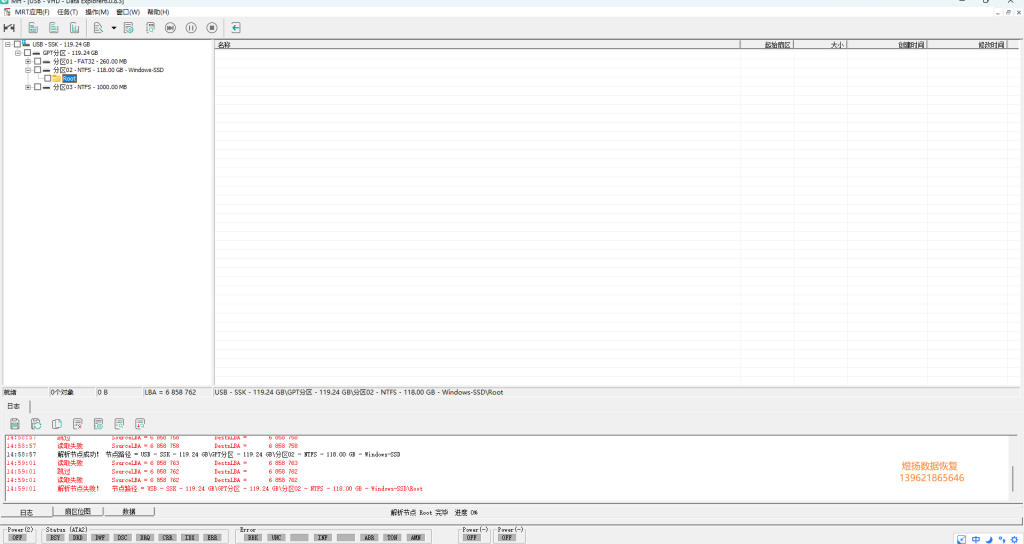Click the log find-next icon with red arrow
The height and width of the screenshot is (544, 1024).
click(140, 424)
